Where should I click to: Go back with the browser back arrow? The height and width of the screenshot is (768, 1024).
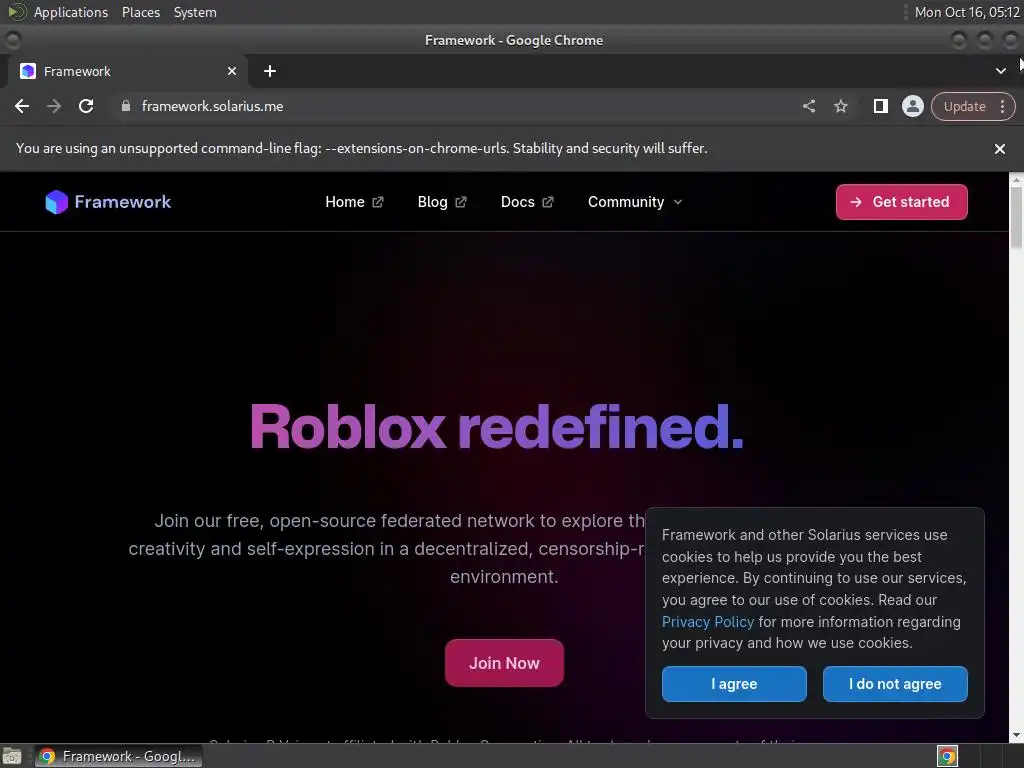tap(22, 106)
